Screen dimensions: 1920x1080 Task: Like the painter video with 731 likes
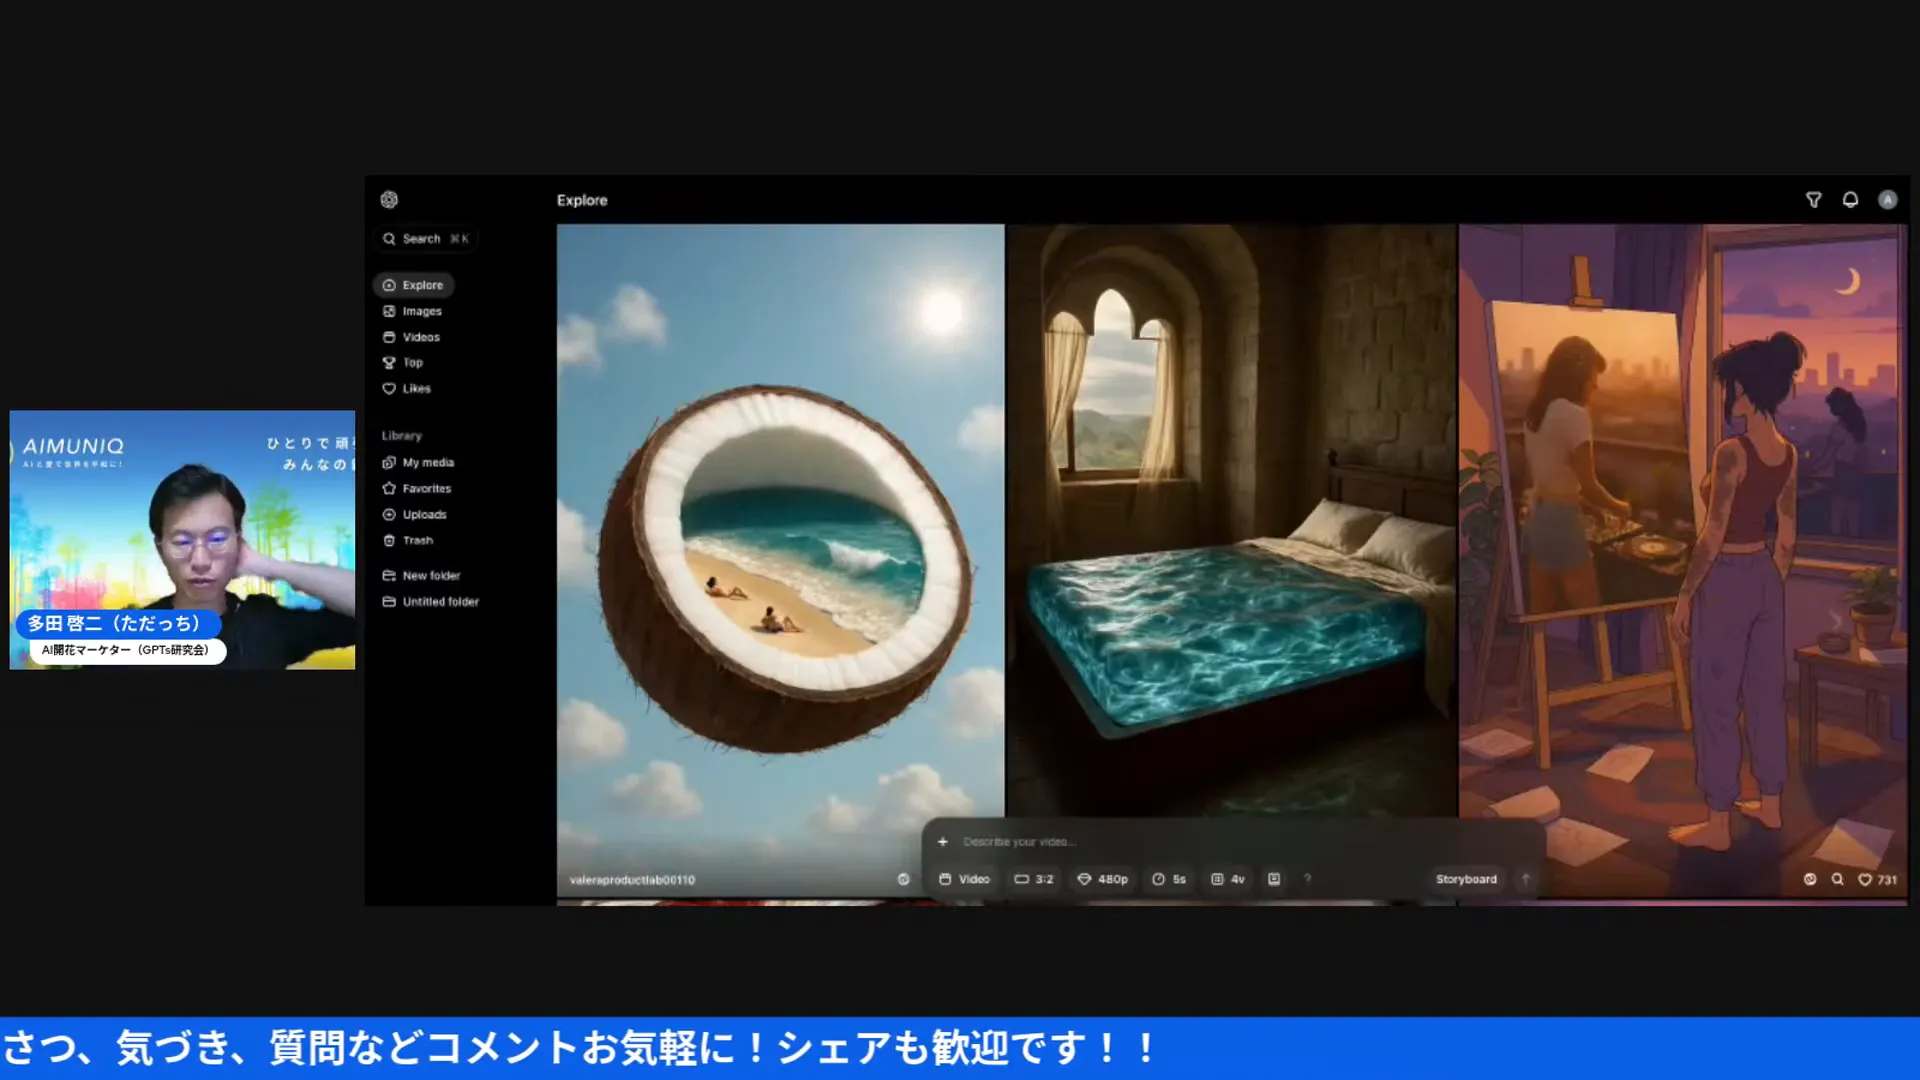1877,879
